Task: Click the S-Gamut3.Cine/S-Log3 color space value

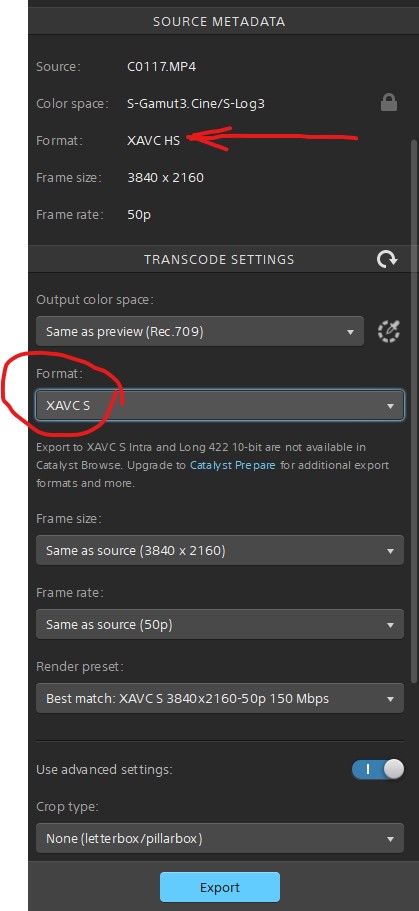Action: (196, 103)
